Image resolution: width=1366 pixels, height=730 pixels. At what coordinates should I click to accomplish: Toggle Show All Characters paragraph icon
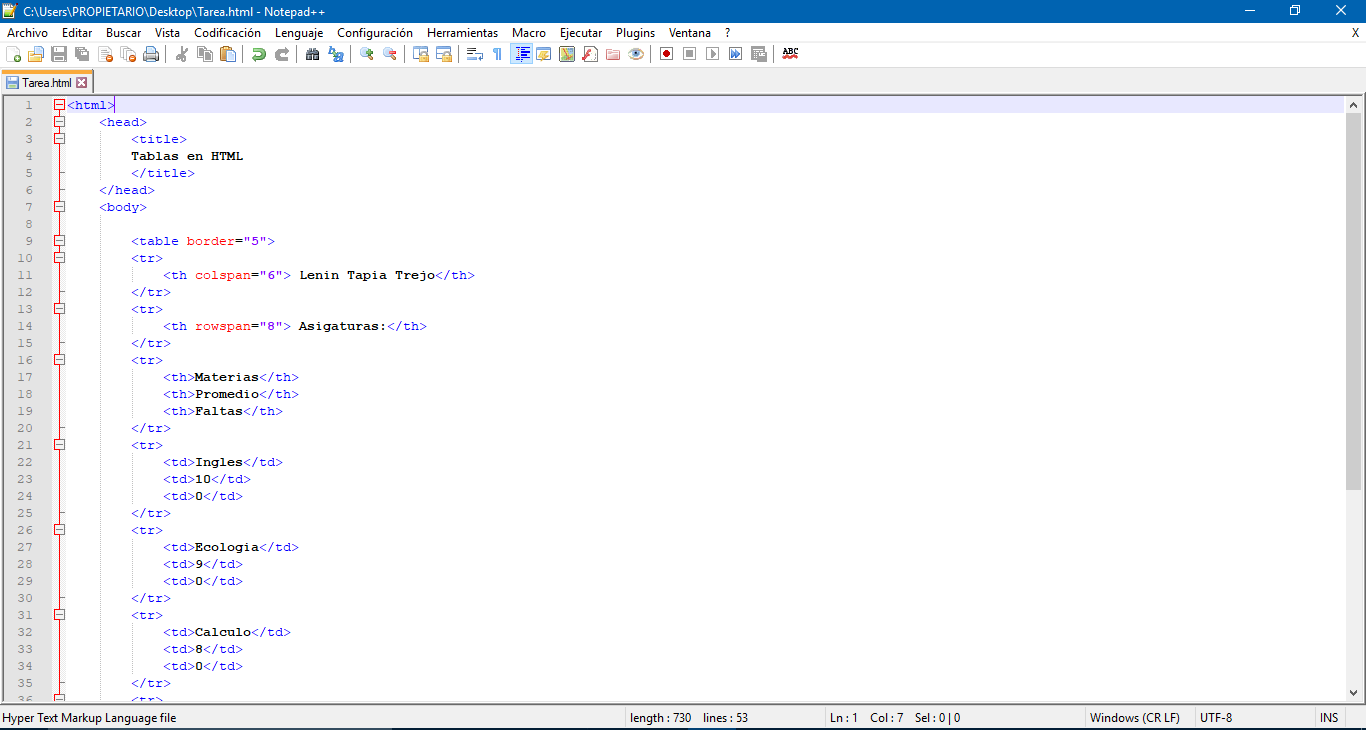[497, 53]
